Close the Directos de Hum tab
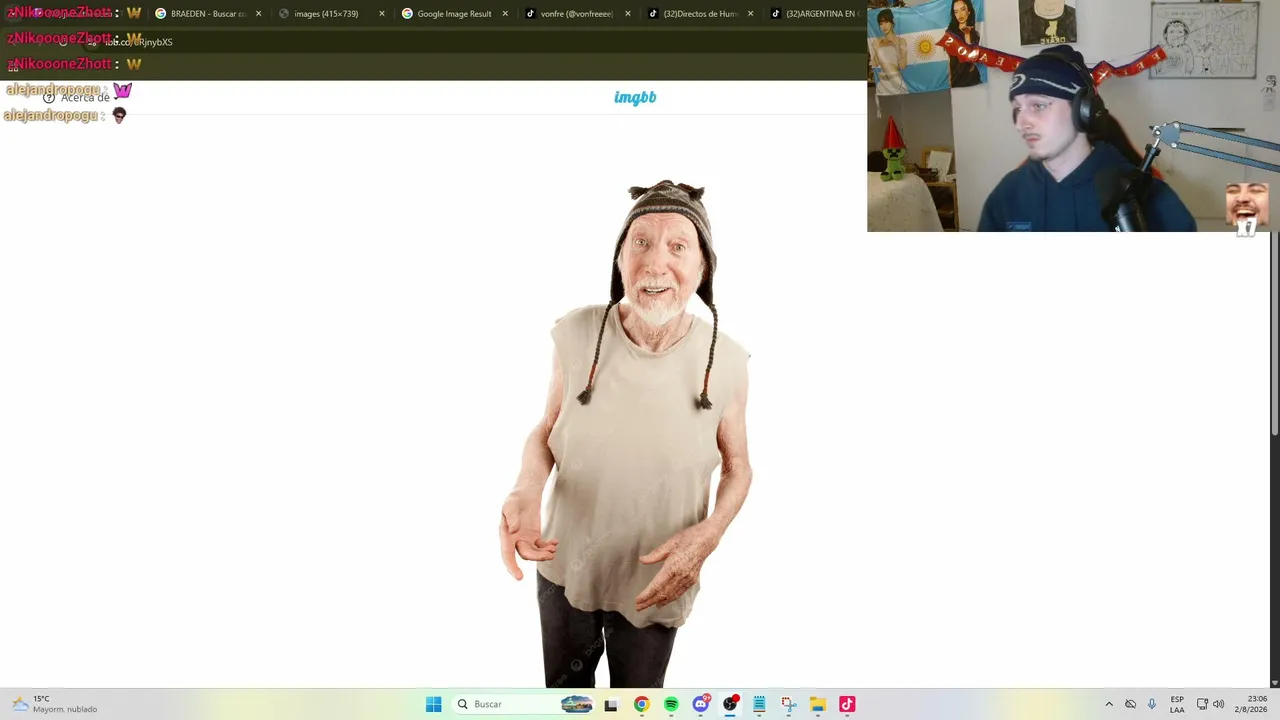The height and width of the screenshot is (720, 1280). (751, 14)
